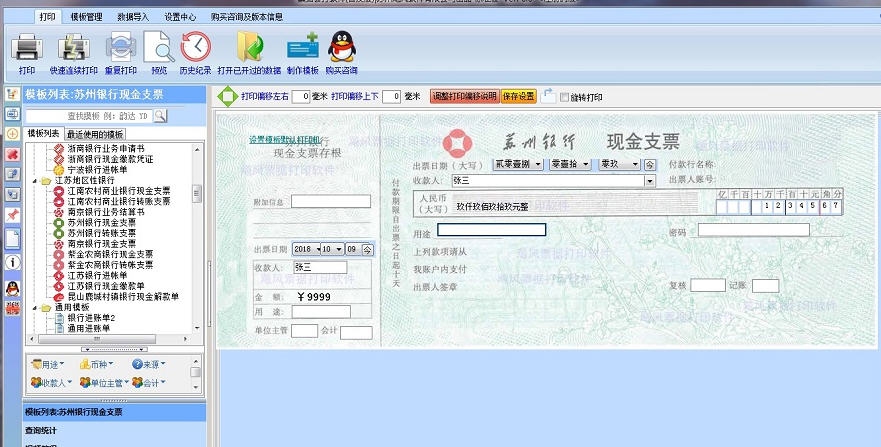The width and height of the screenshot is (881, 447).
Task: Click the blank page icon in sidebar
Action: tap(12, 239)
